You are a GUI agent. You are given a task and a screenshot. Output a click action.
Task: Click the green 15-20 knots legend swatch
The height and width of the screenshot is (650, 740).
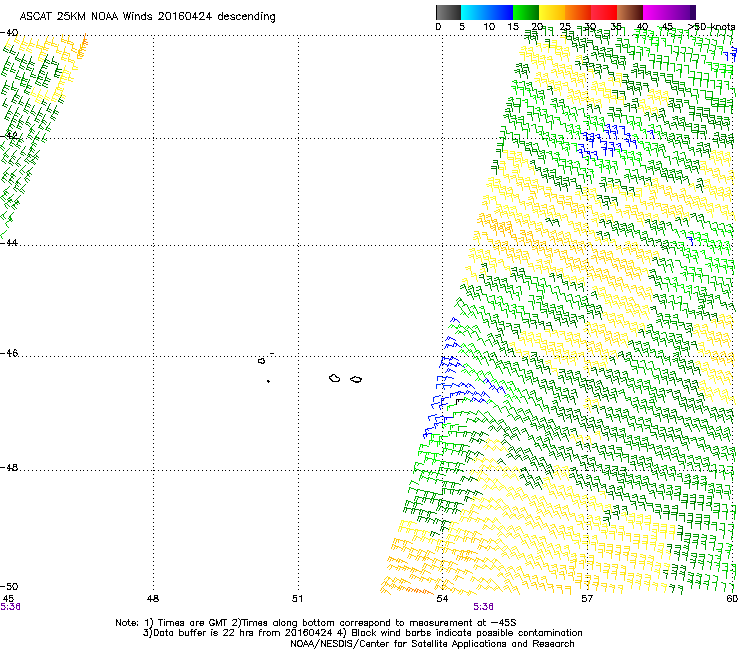tap(526, 12)
